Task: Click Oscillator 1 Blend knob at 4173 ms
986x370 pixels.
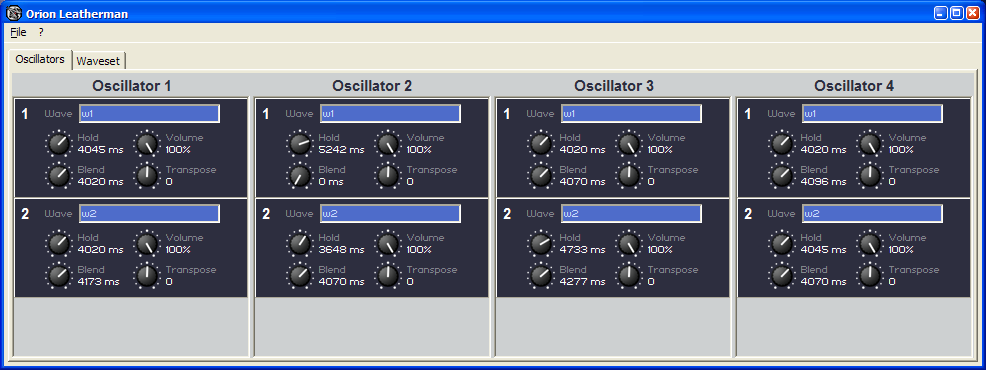Action: point(59,276)
